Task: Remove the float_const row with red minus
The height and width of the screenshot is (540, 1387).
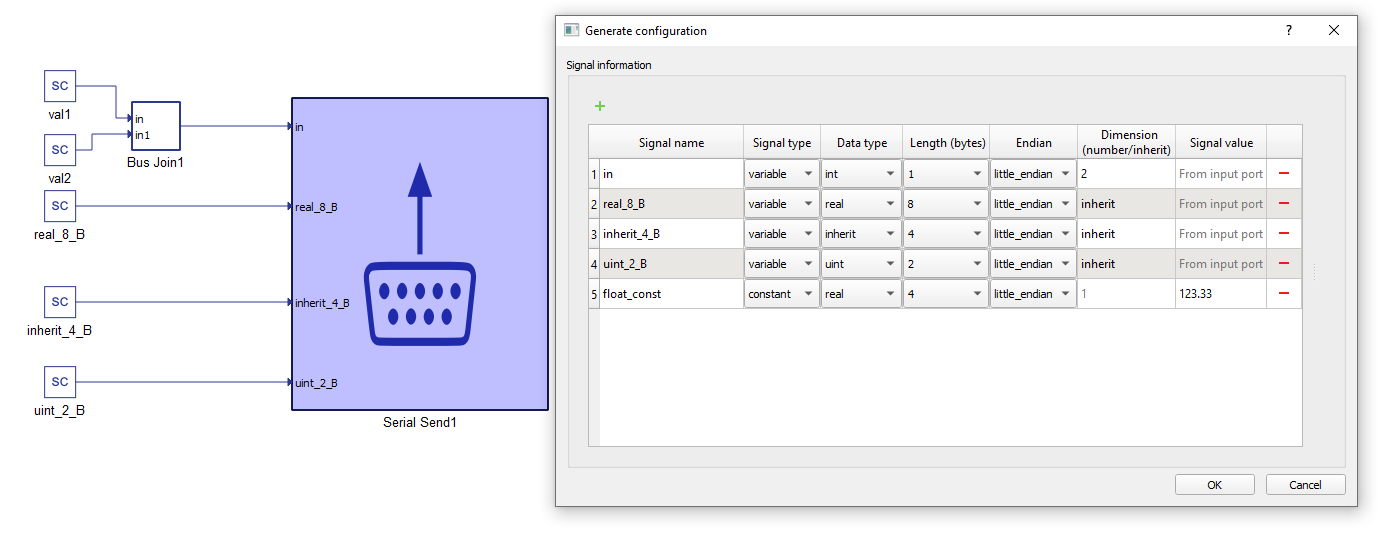Action: pyautogui.click(x=1283, y=294)
